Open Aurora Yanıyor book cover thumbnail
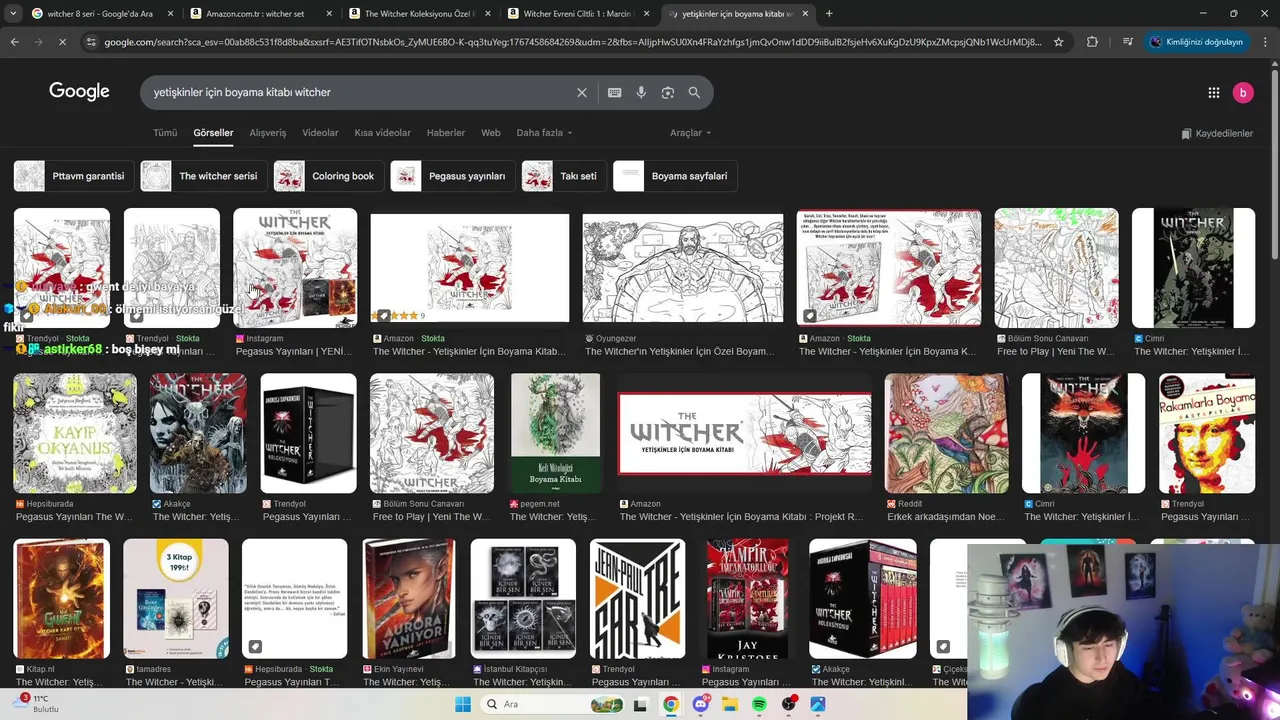Screen dimensions: 1280x720 coord(409,598)
